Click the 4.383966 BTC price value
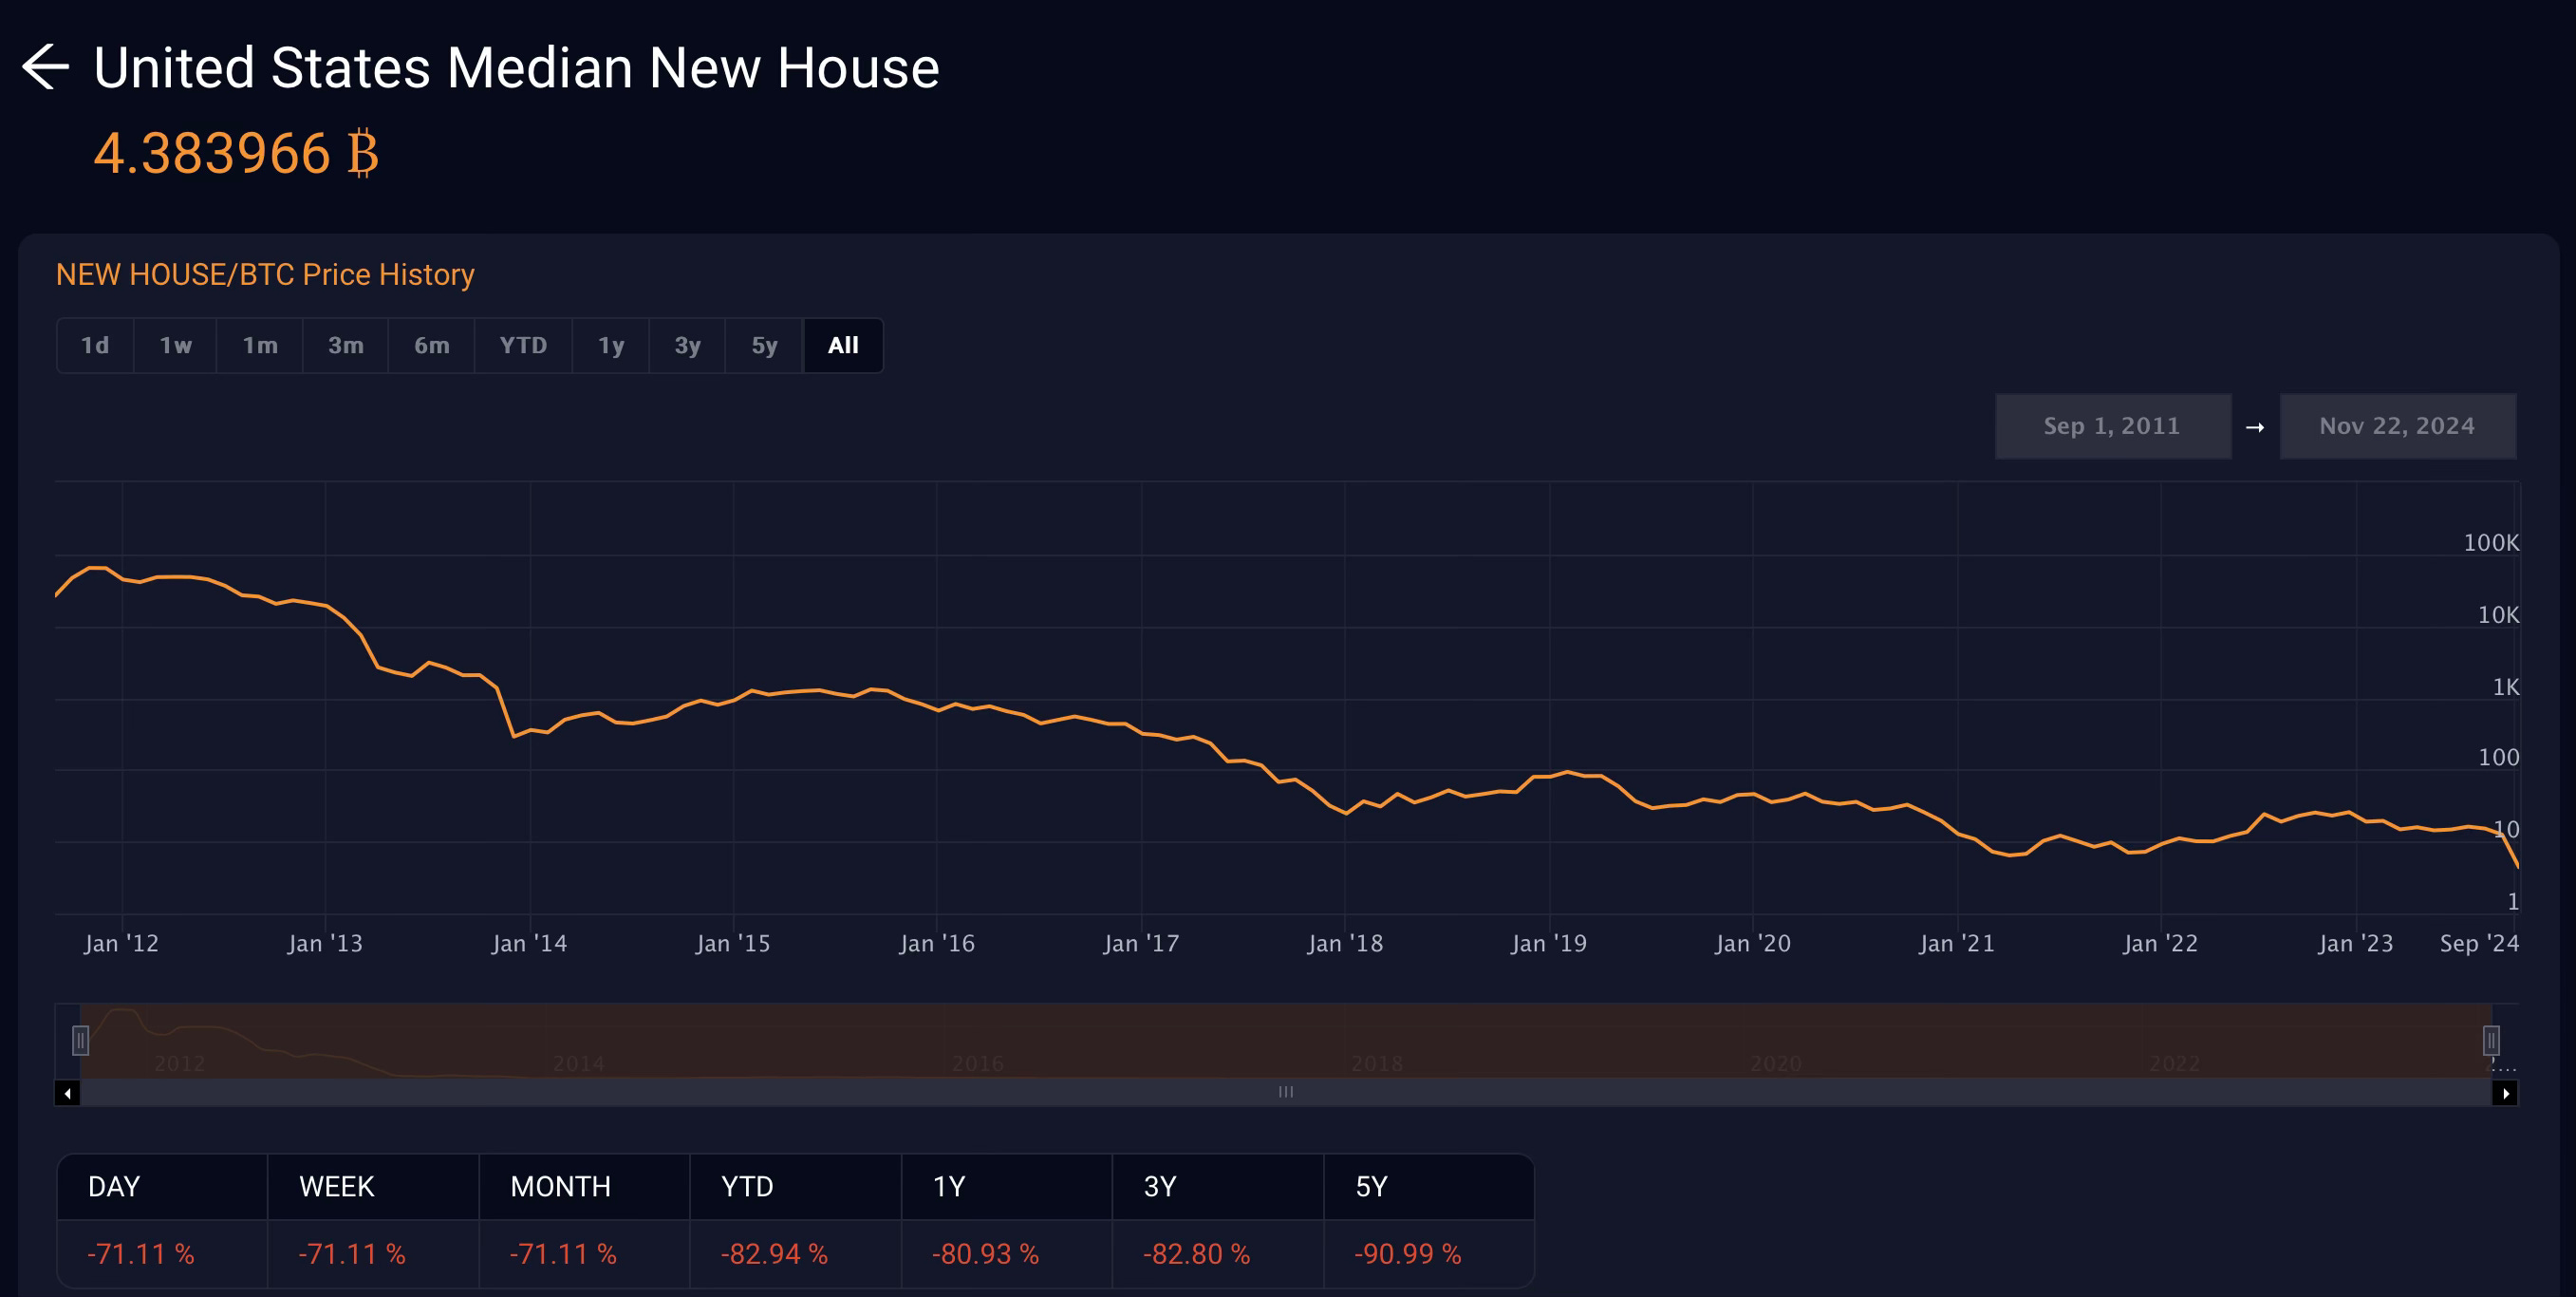Screen dimensions: 2576x1297 236,154
